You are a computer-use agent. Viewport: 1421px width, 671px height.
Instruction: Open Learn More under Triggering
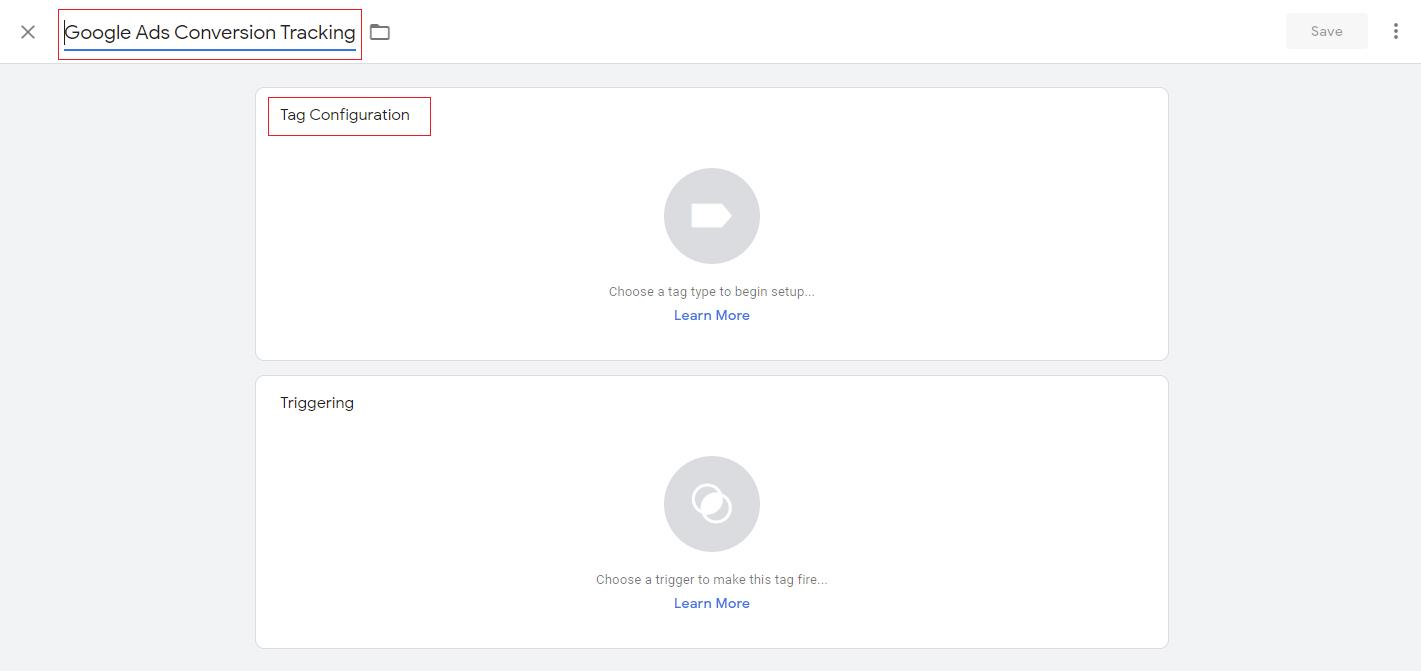[x=711, y=604]
